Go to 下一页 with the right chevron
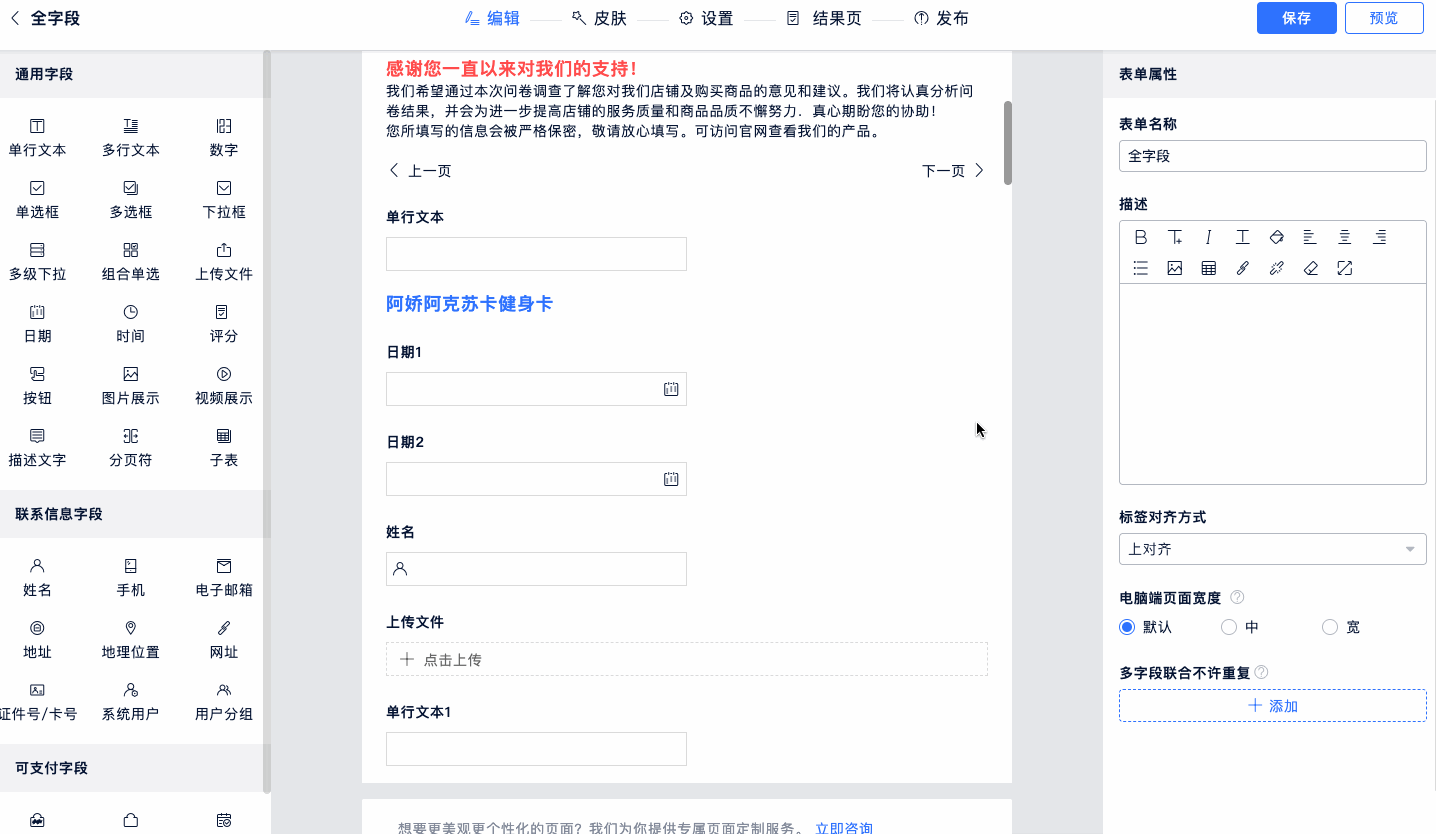Screen dimensions: 1436x834 click(x=978, y=171)
